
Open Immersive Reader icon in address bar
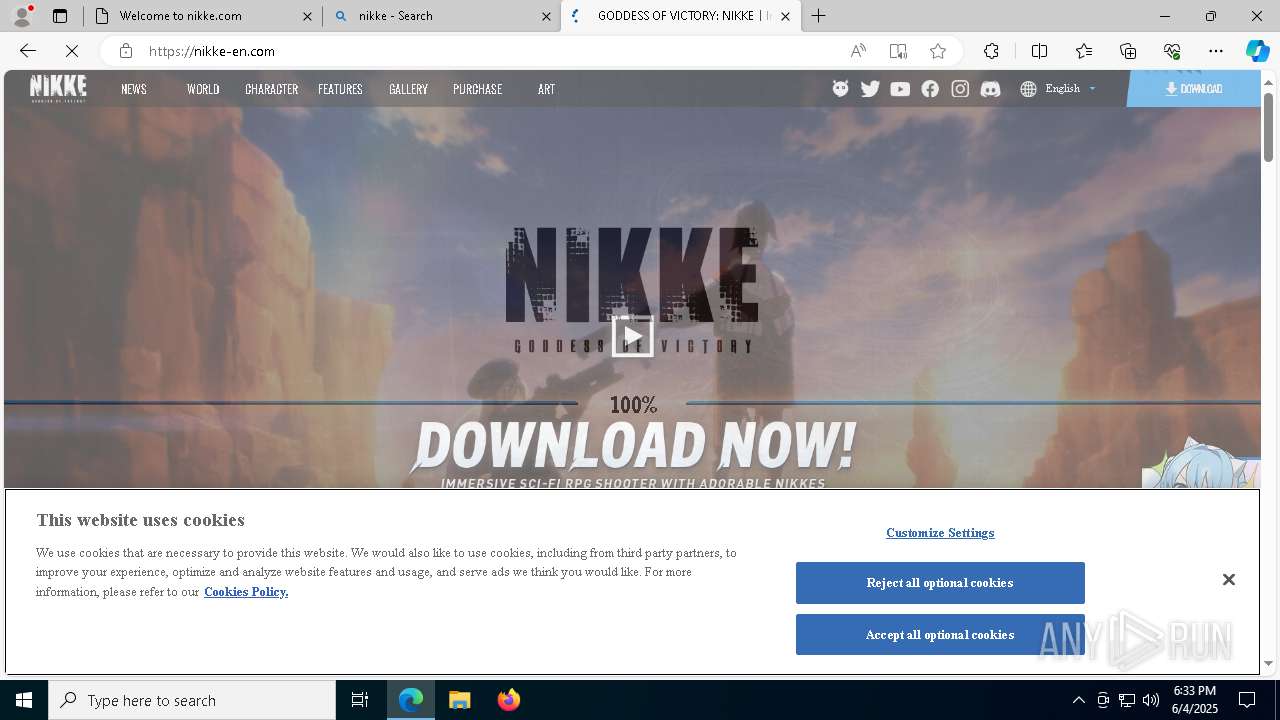(898, 51)
